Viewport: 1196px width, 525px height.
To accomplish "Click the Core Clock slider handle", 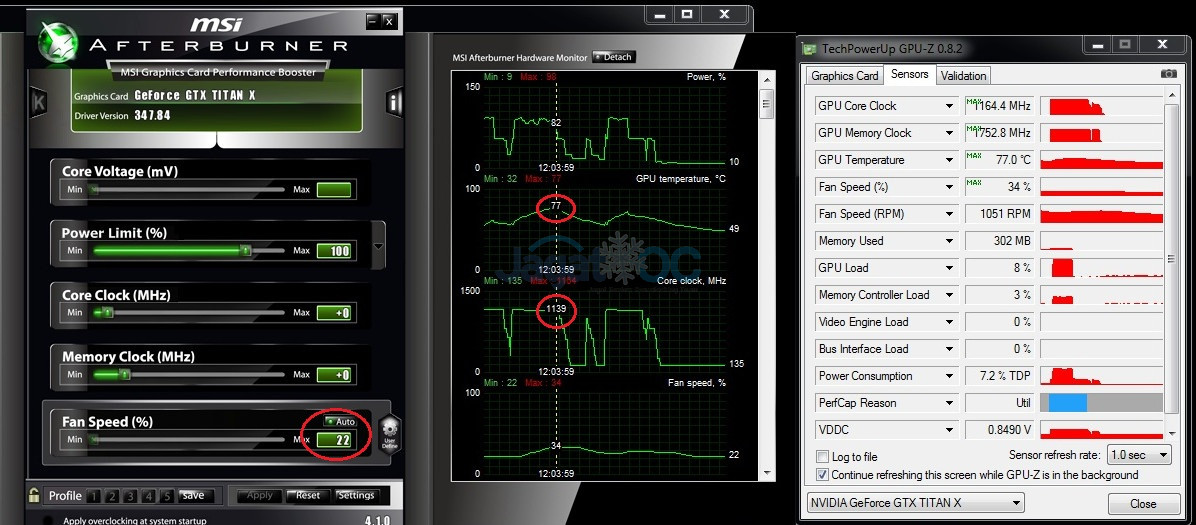I will coord(108,313).
